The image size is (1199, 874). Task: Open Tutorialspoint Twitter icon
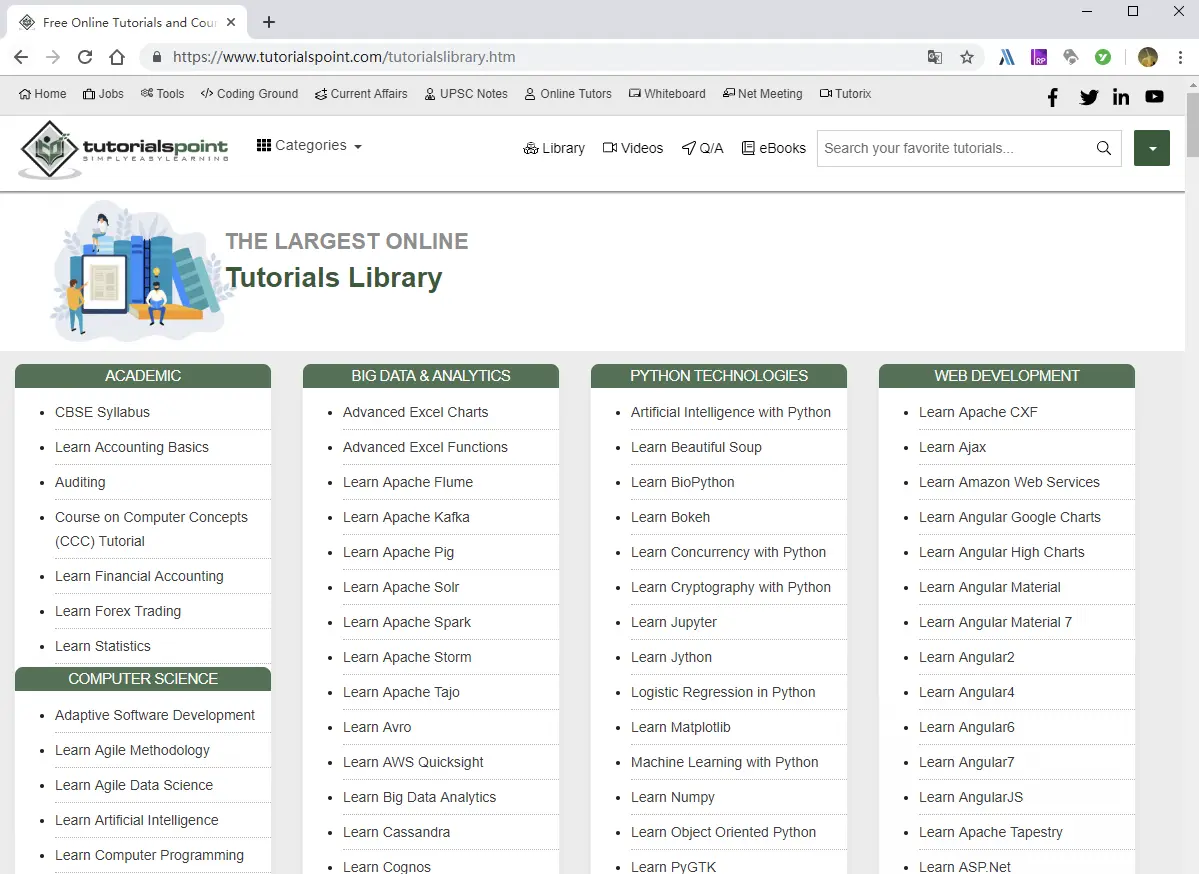pyautogui.click(x=1089, y=97)
